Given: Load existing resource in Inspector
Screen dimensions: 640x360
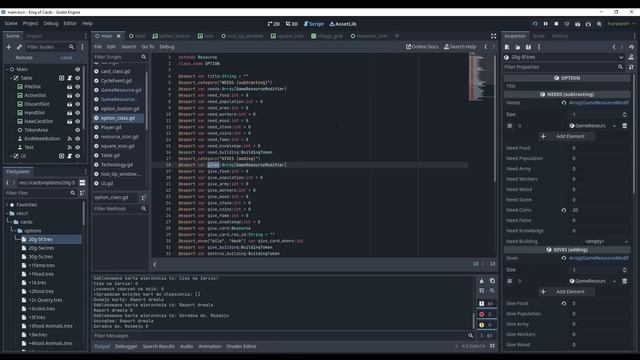Looking at the screenshot, I should point(518,47).
